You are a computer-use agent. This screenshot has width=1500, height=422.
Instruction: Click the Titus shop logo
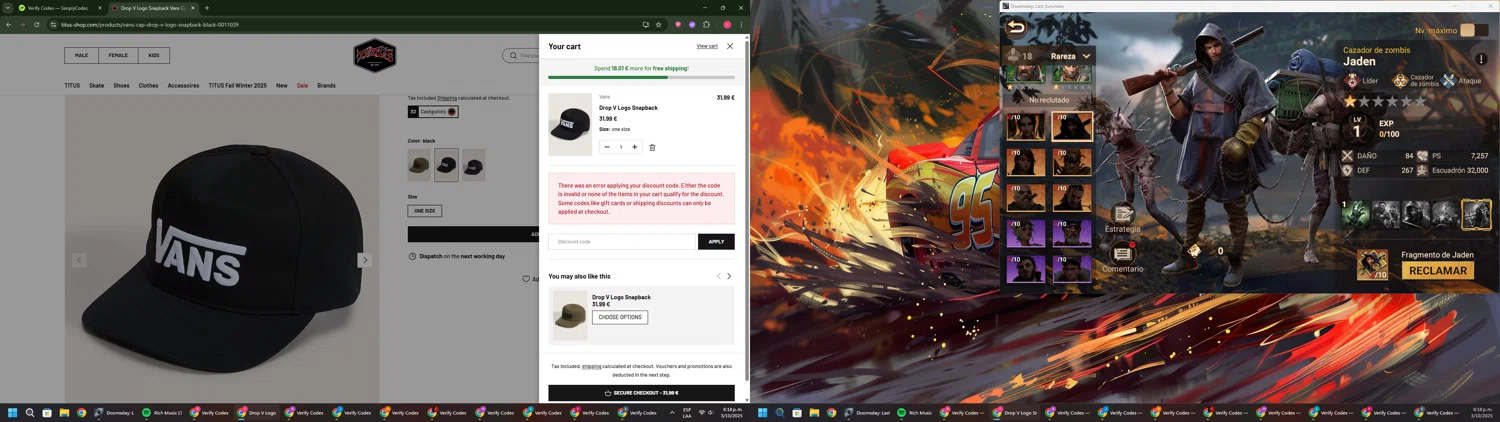pos(375,56)
